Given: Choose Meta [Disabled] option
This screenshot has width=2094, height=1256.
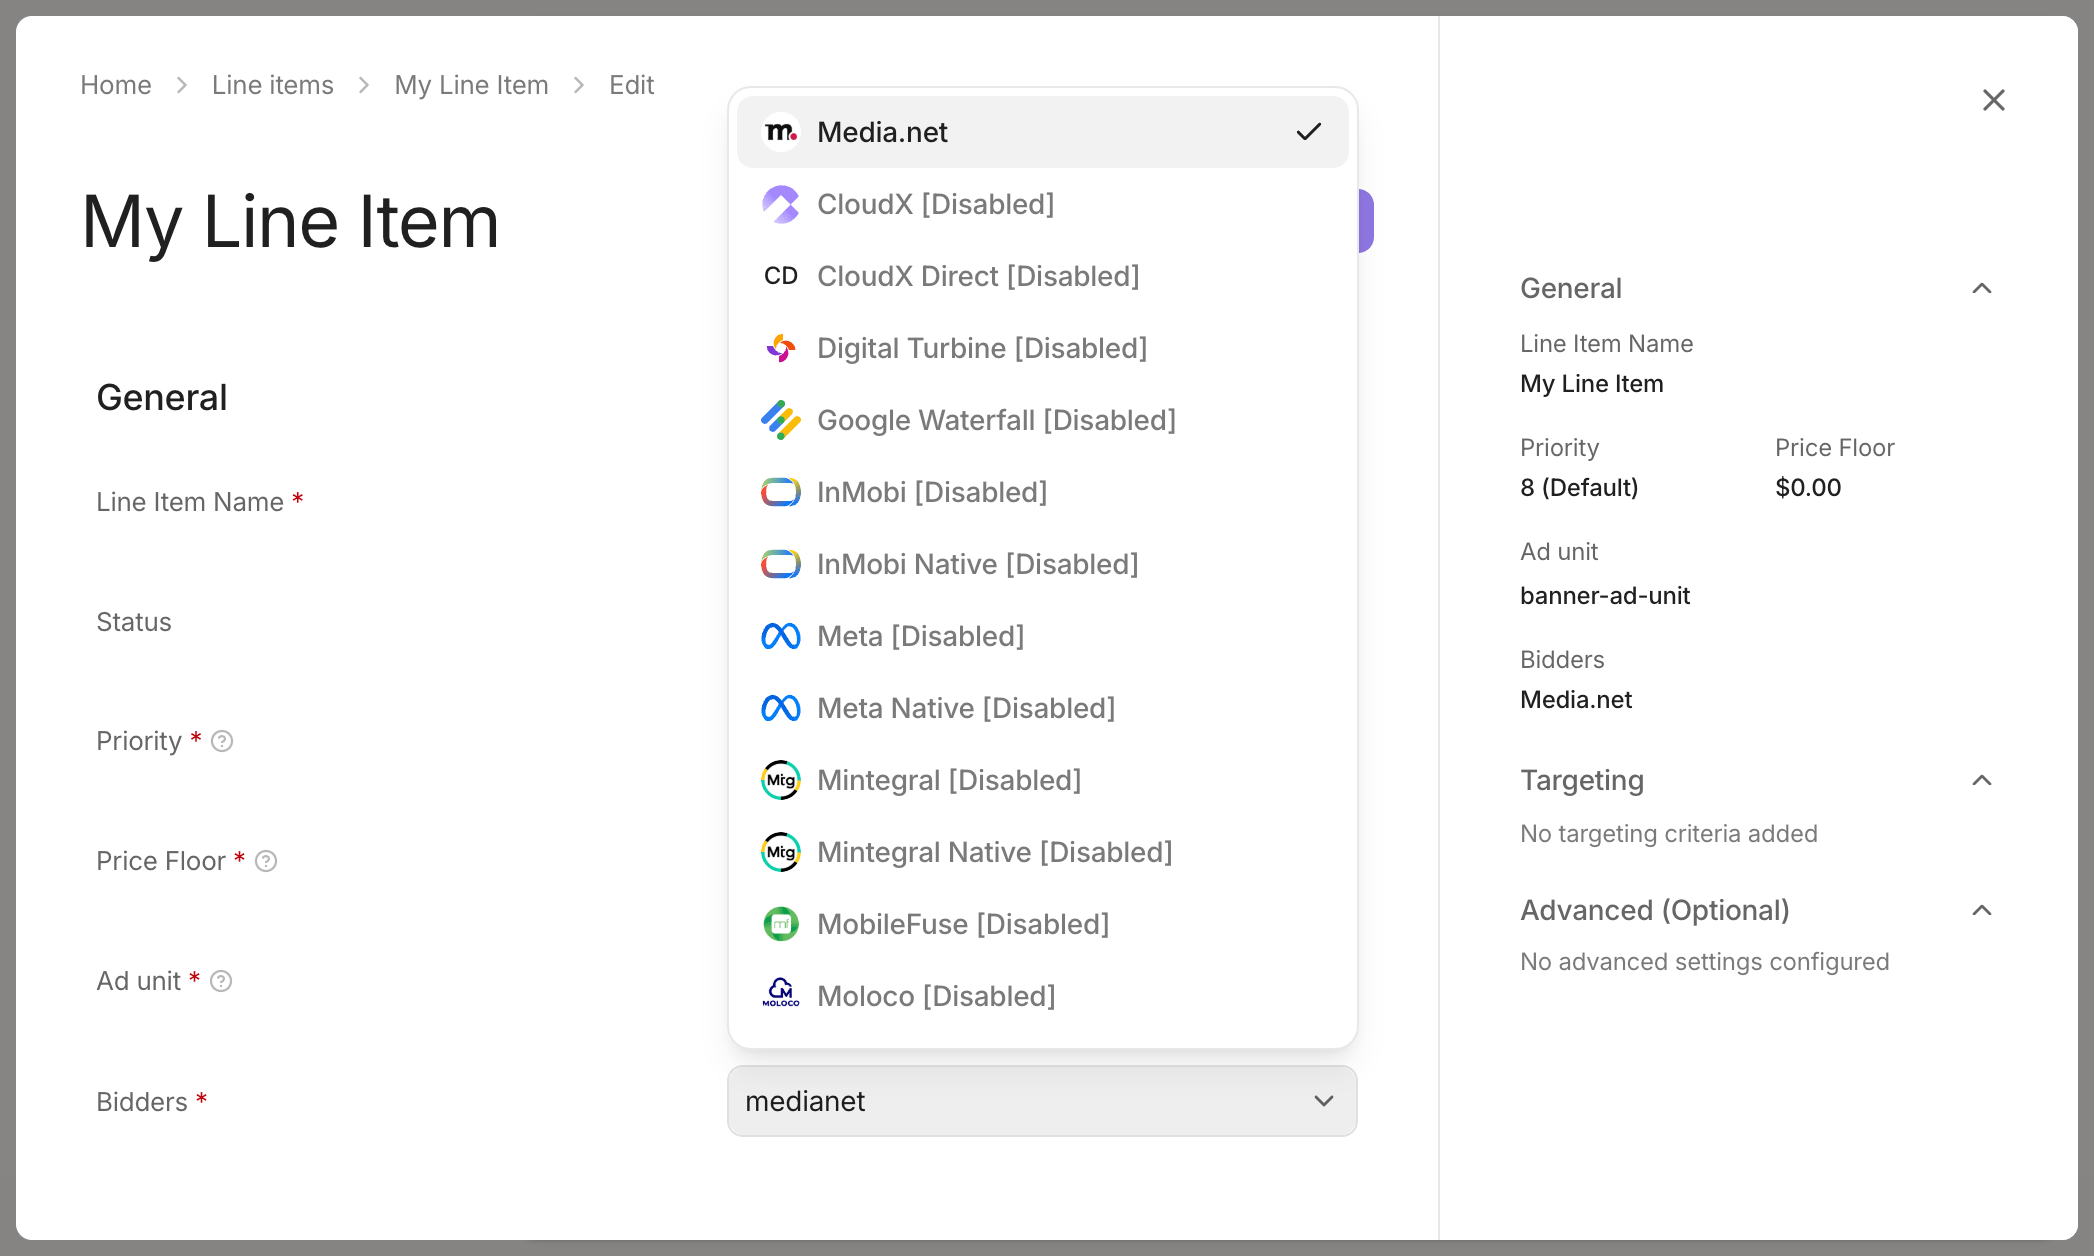Looking at the screenshot, I should pos(1043,636).
